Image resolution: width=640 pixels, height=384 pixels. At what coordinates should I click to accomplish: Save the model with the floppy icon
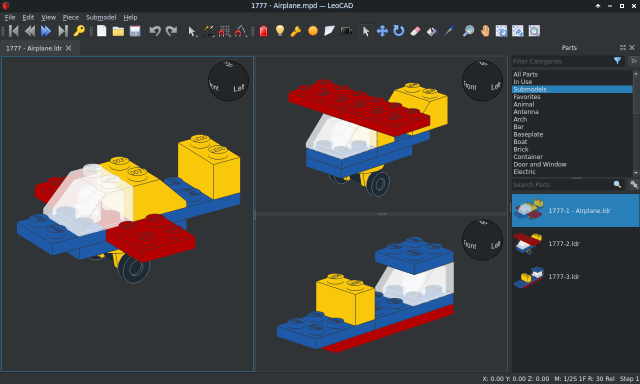(135, 31)
